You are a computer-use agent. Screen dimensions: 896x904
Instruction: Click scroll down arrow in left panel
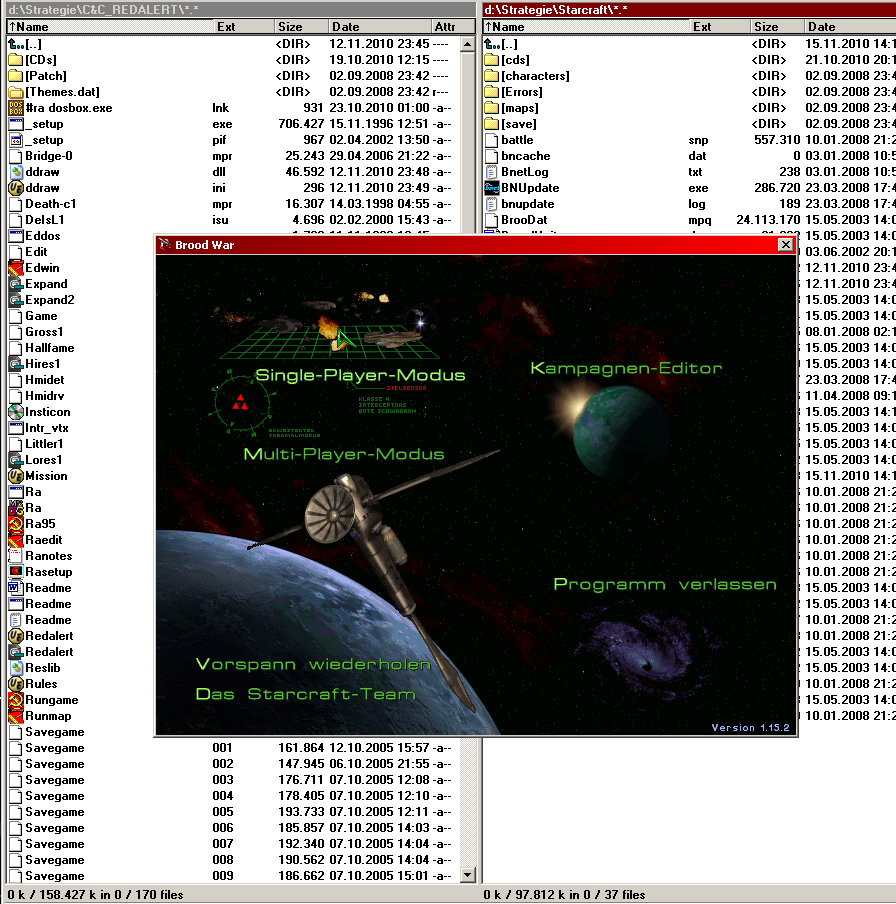(468, 875)
